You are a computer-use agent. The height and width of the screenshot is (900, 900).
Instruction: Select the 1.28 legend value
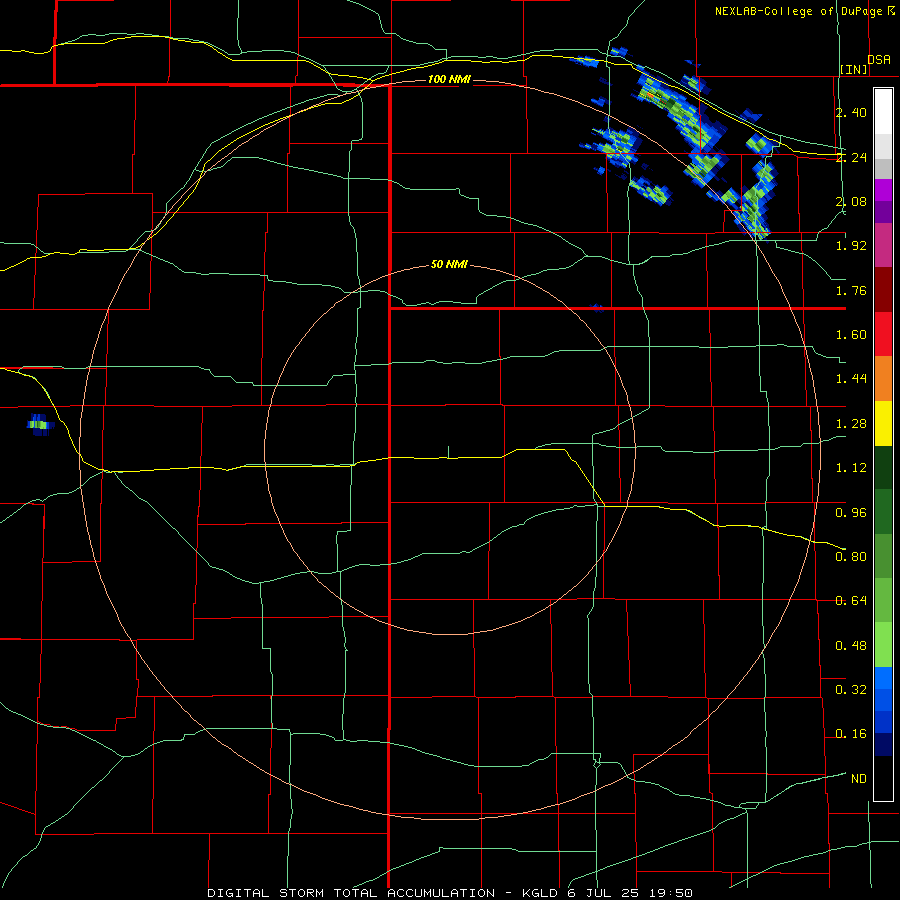pyautogui.click(x=851, y=424)
